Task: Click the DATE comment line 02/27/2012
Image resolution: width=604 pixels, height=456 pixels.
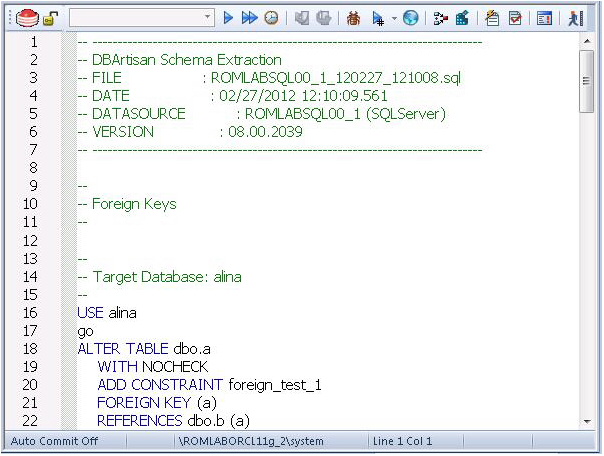Action: click(232, 96)
